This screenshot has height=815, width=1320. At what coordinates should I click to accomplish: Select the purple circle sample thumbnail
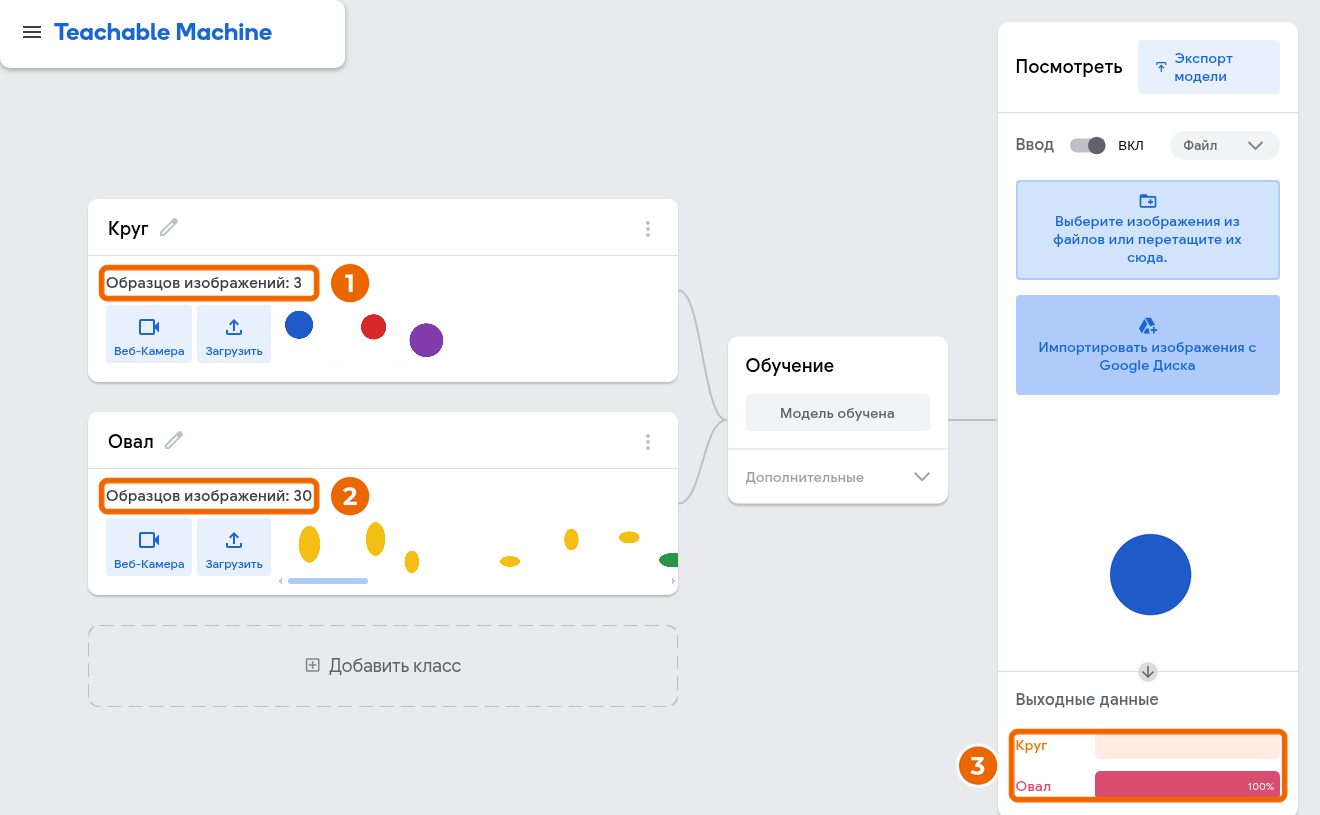click(426, 340)
